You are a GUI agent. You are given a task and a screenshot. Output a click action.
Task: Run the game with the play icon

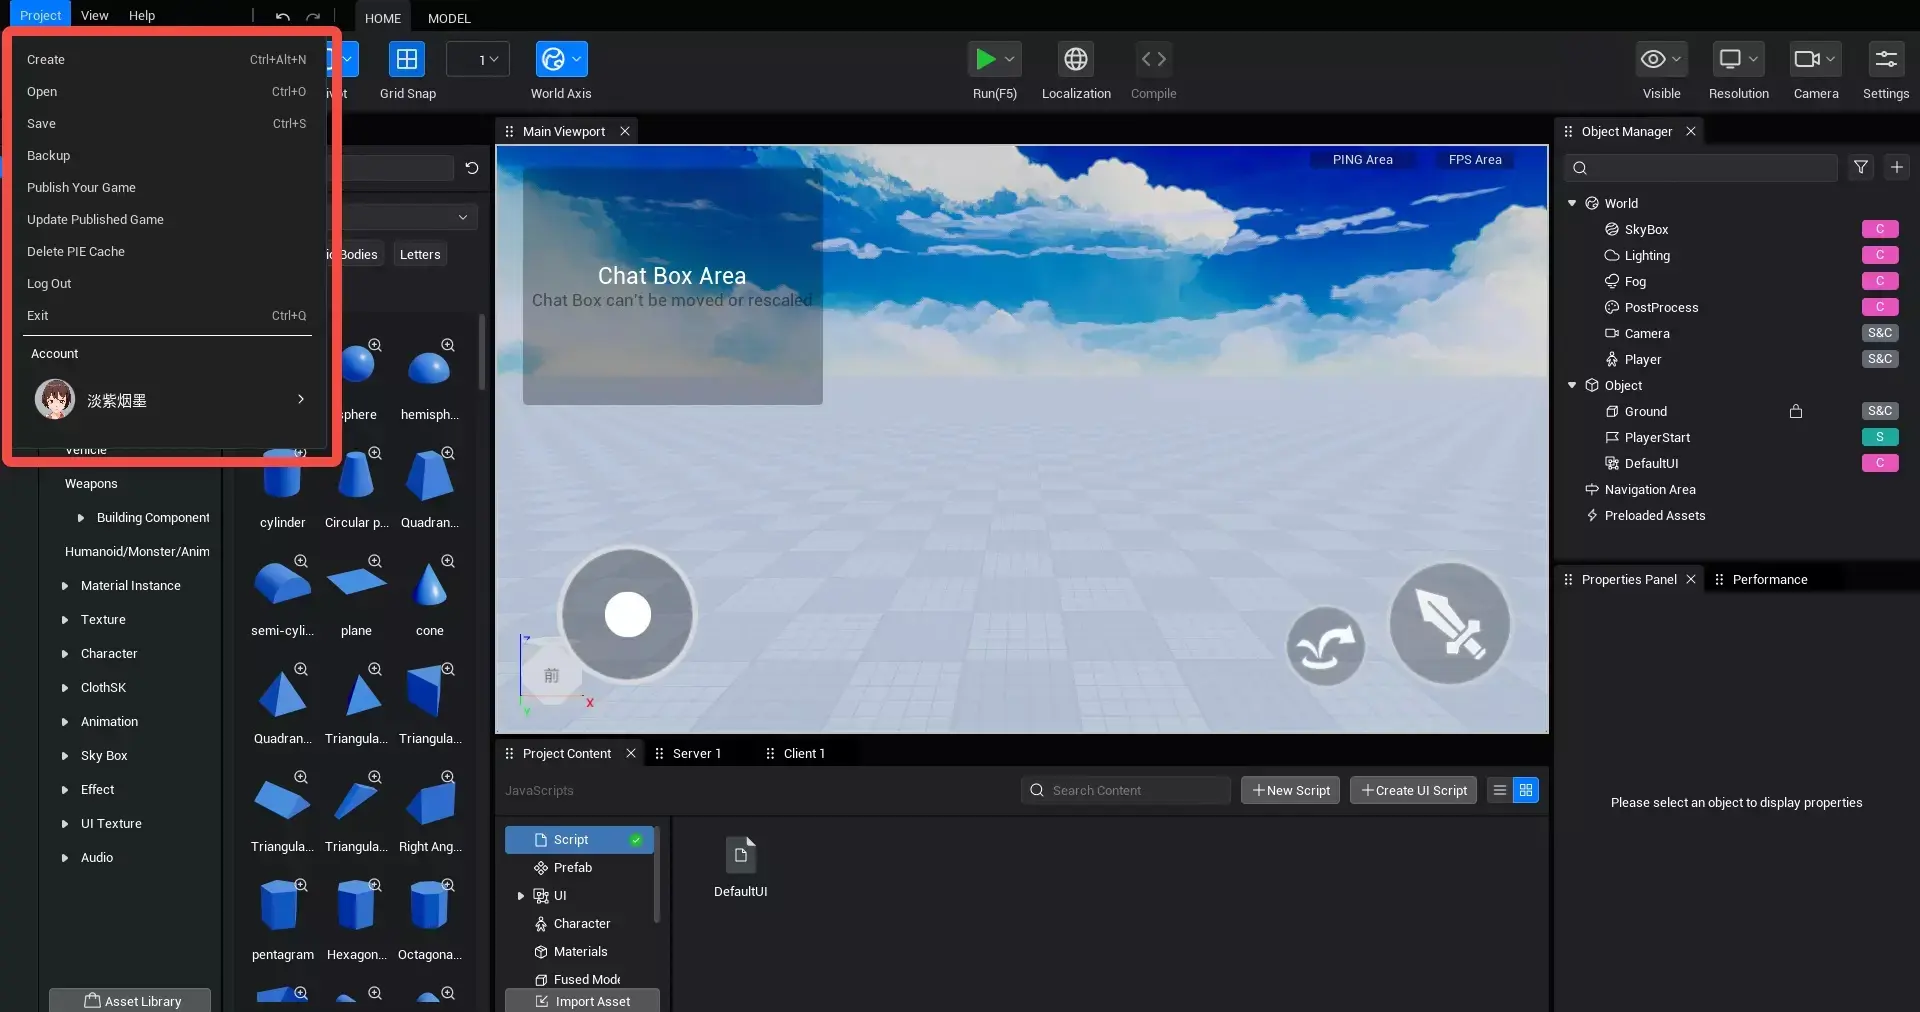tap(985, 60)
